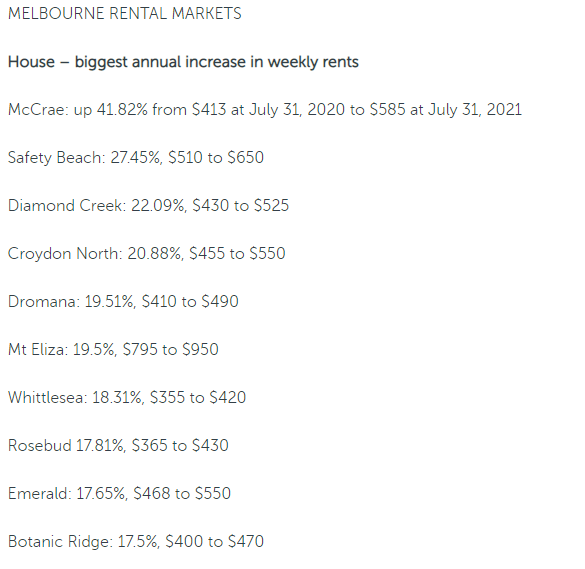Click the Croydon North 20.88% line

[x=147, y=254]
